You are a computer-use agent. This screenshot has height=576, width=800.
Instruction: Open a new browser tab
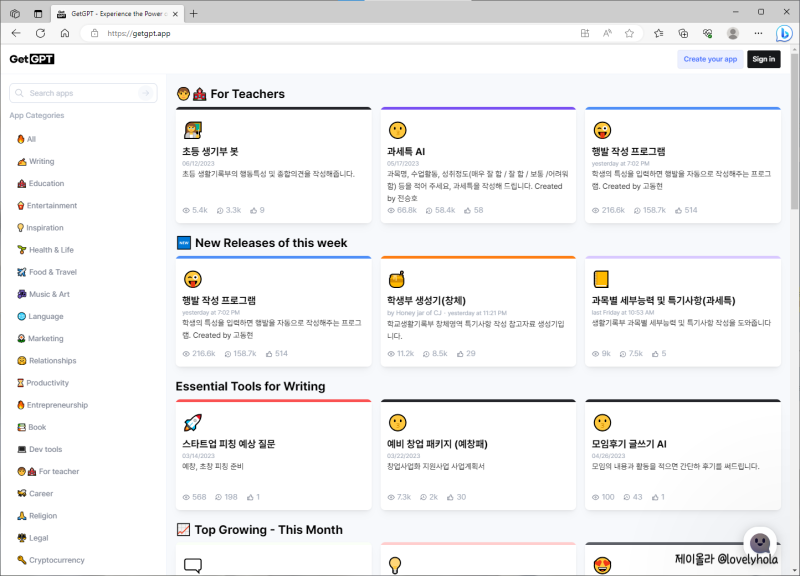coord(193,14)
